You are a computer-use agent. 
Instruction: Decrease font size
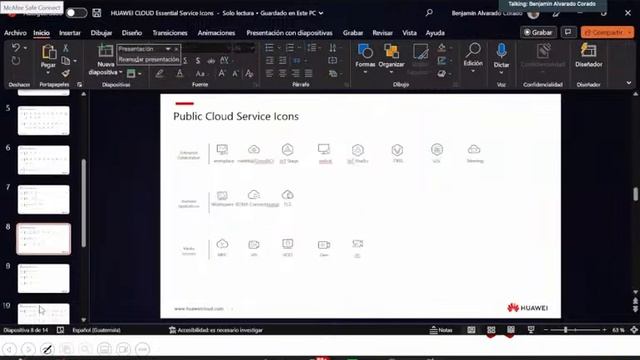[x=236, y=74]
